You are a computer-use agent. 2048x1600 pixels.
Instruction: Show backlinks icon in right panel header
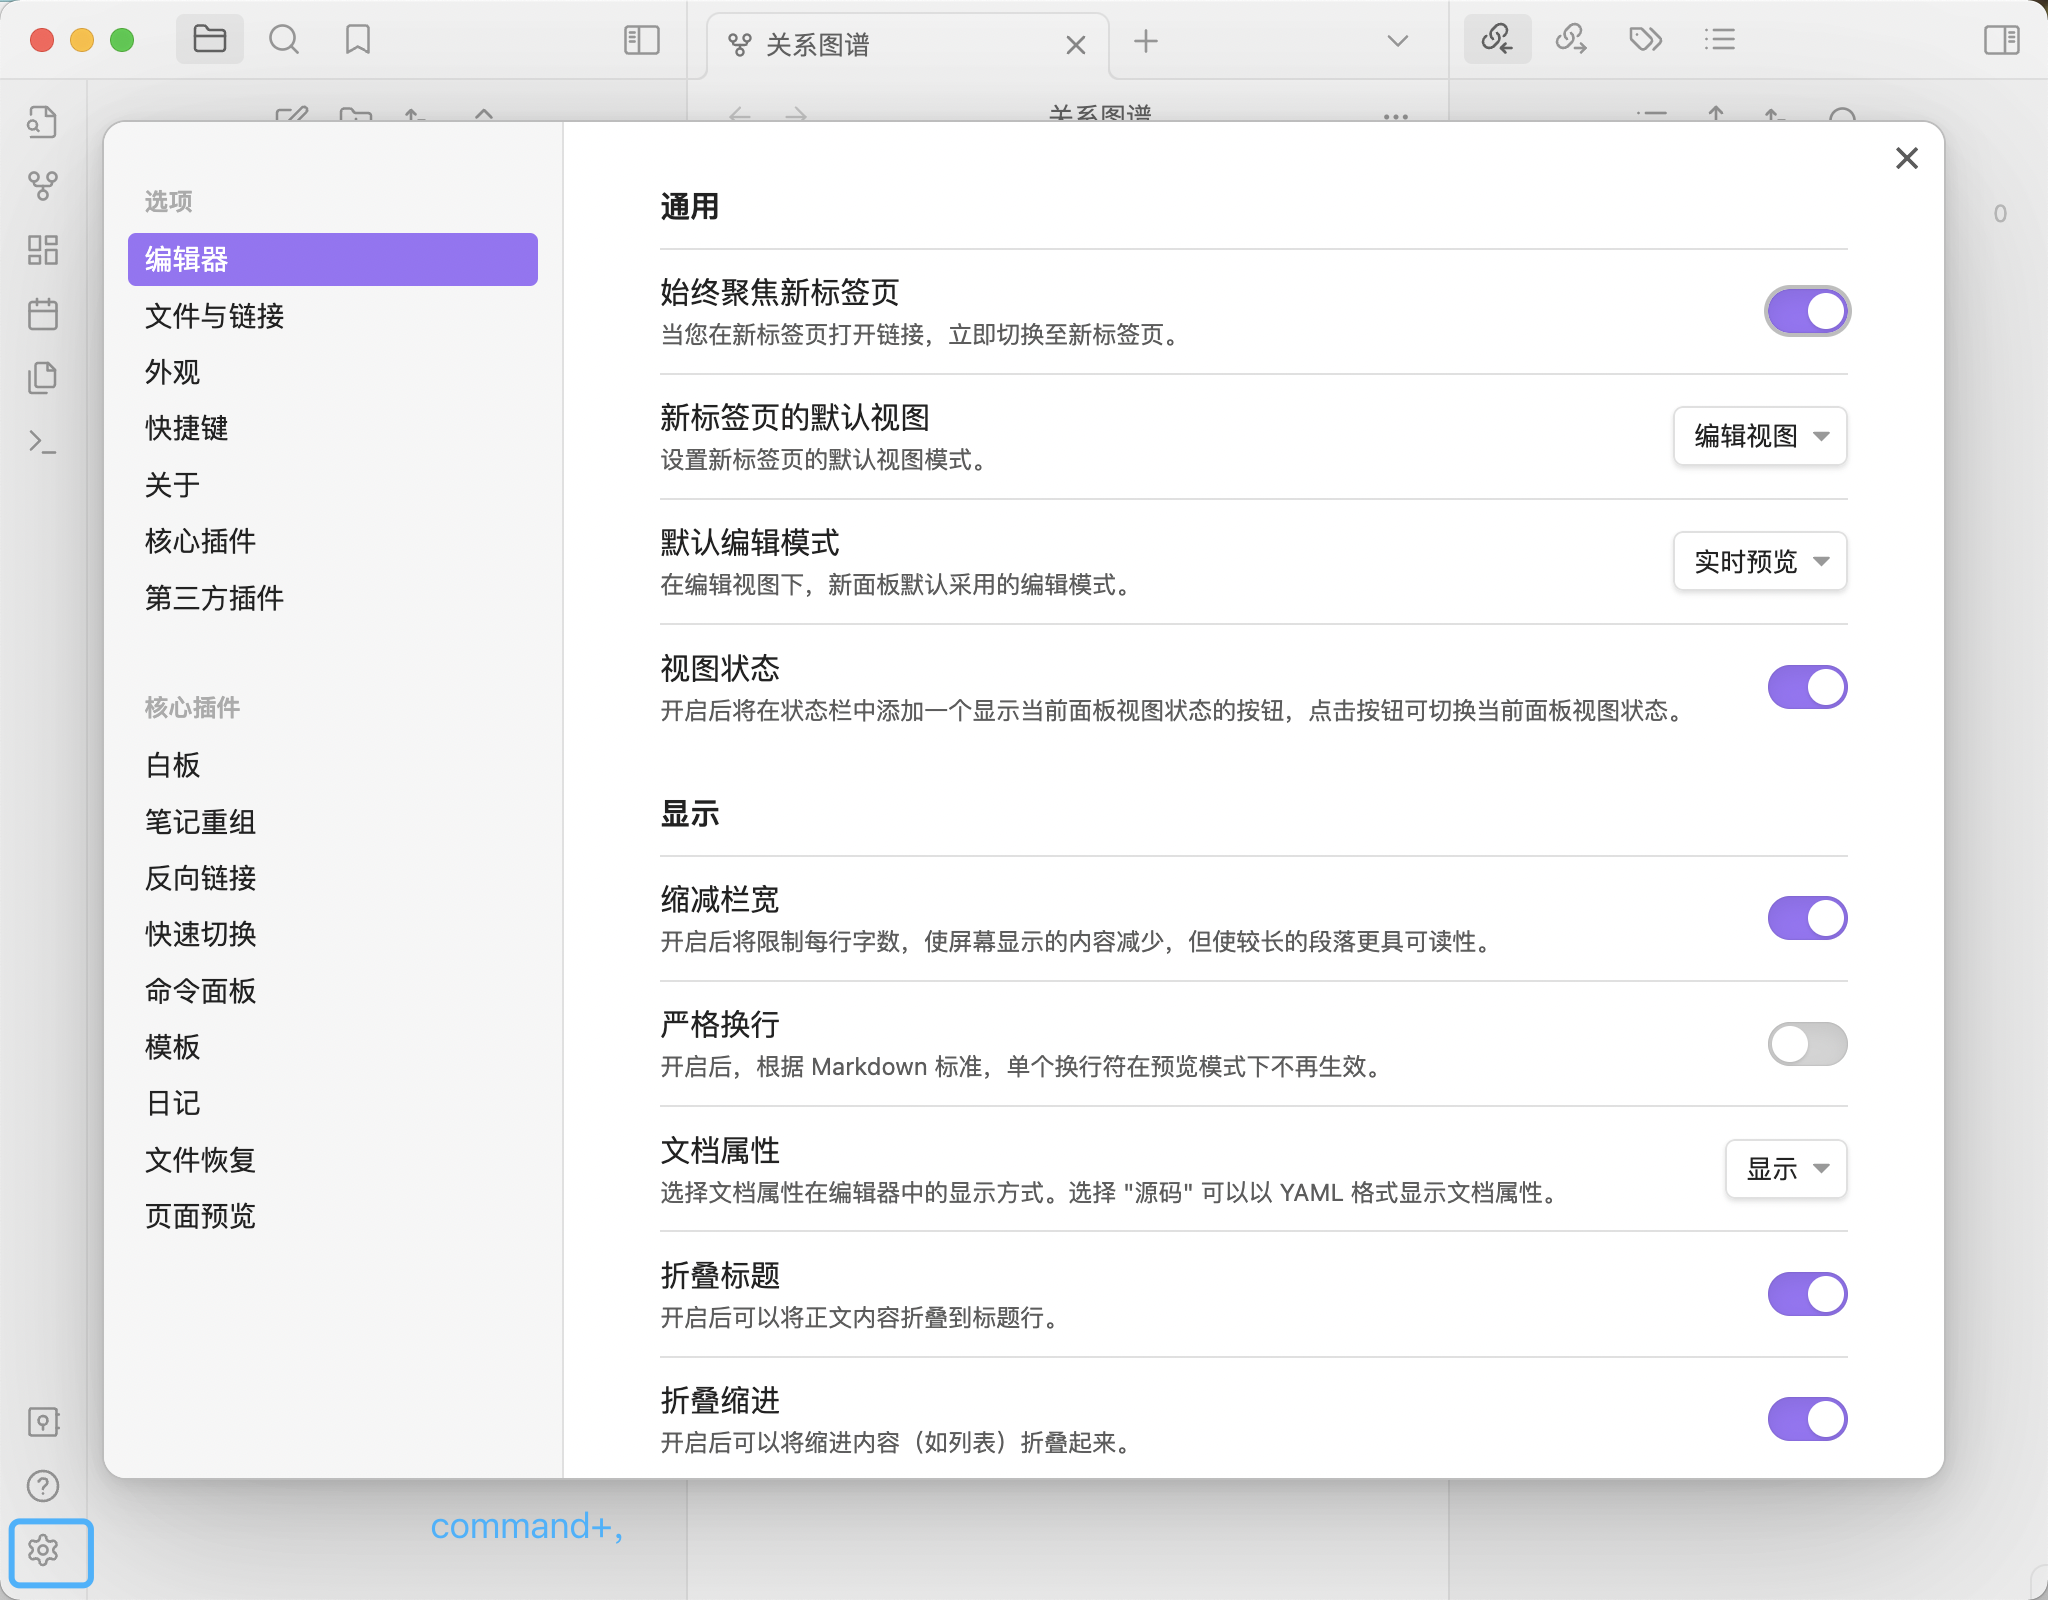click(1497, 40)
